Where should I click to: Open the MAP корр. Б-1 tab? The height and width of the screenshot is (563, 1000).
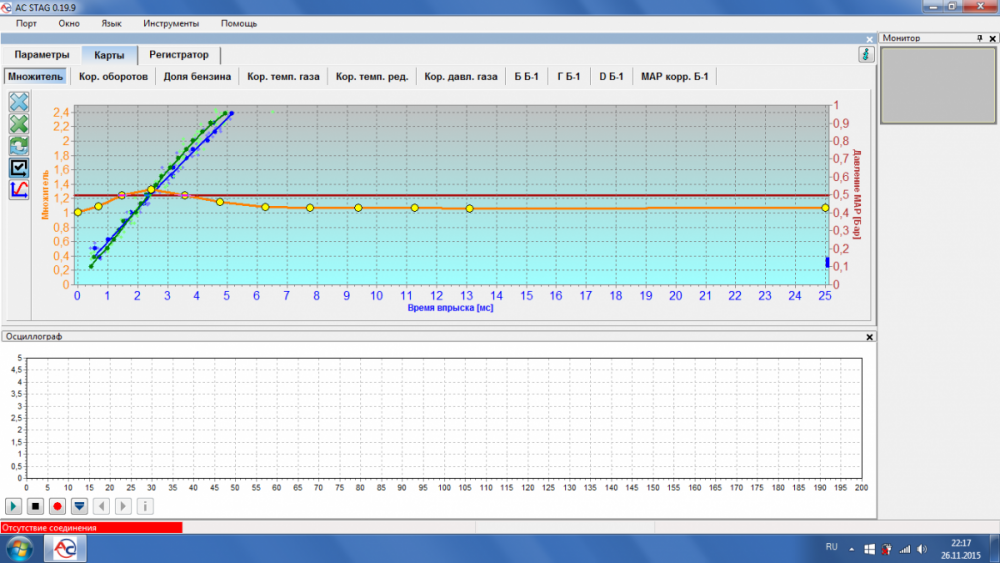(x=674, y=77)
